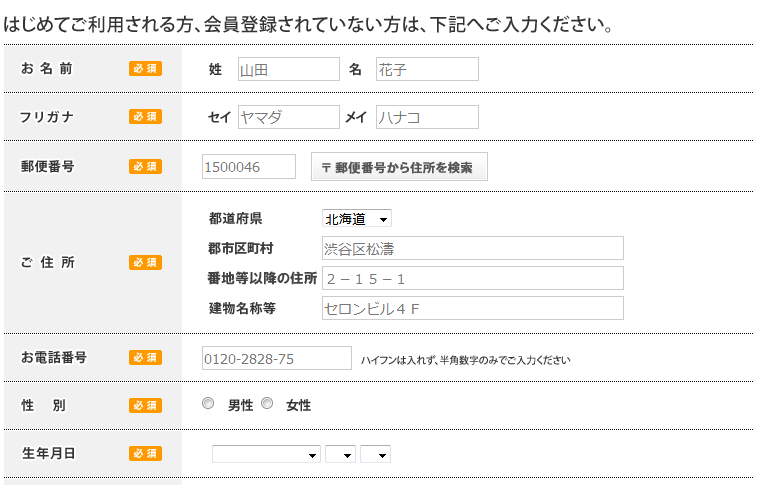This screenshot has height=485, width=773.
Task: Open the birth year dropdown
Action: 266,454
